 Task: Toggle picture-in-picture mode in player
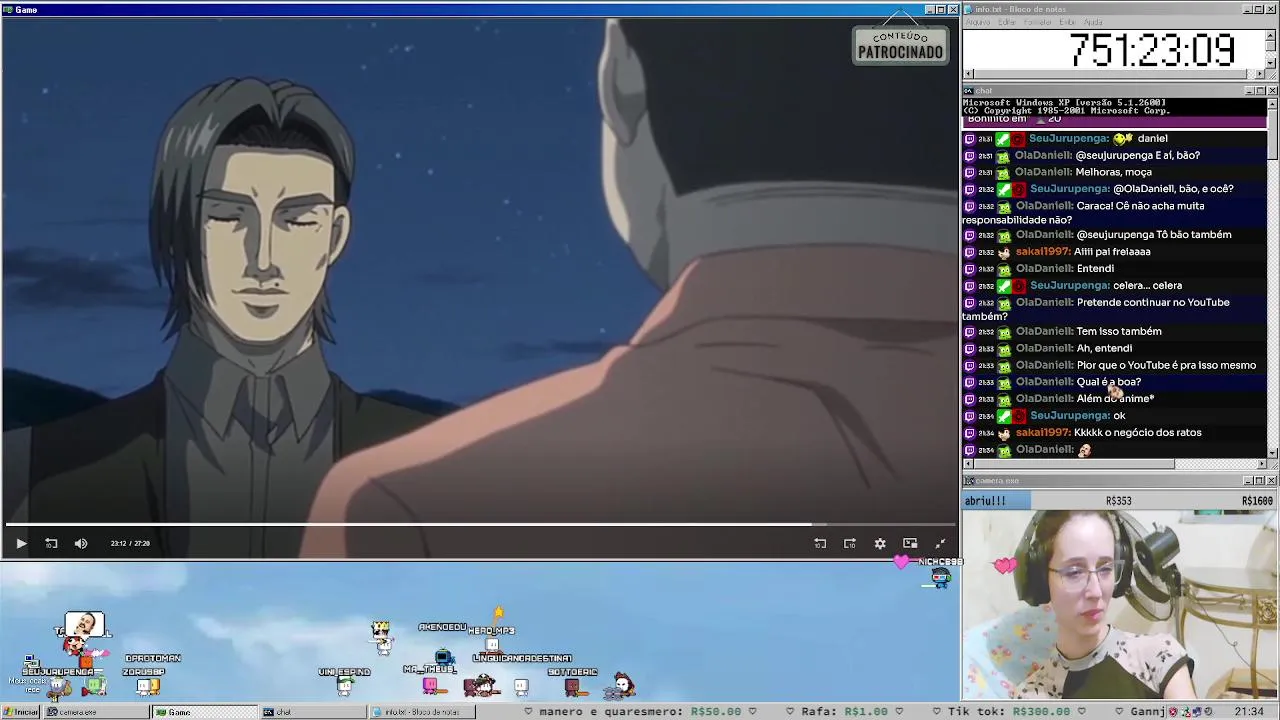click(910, 543)
